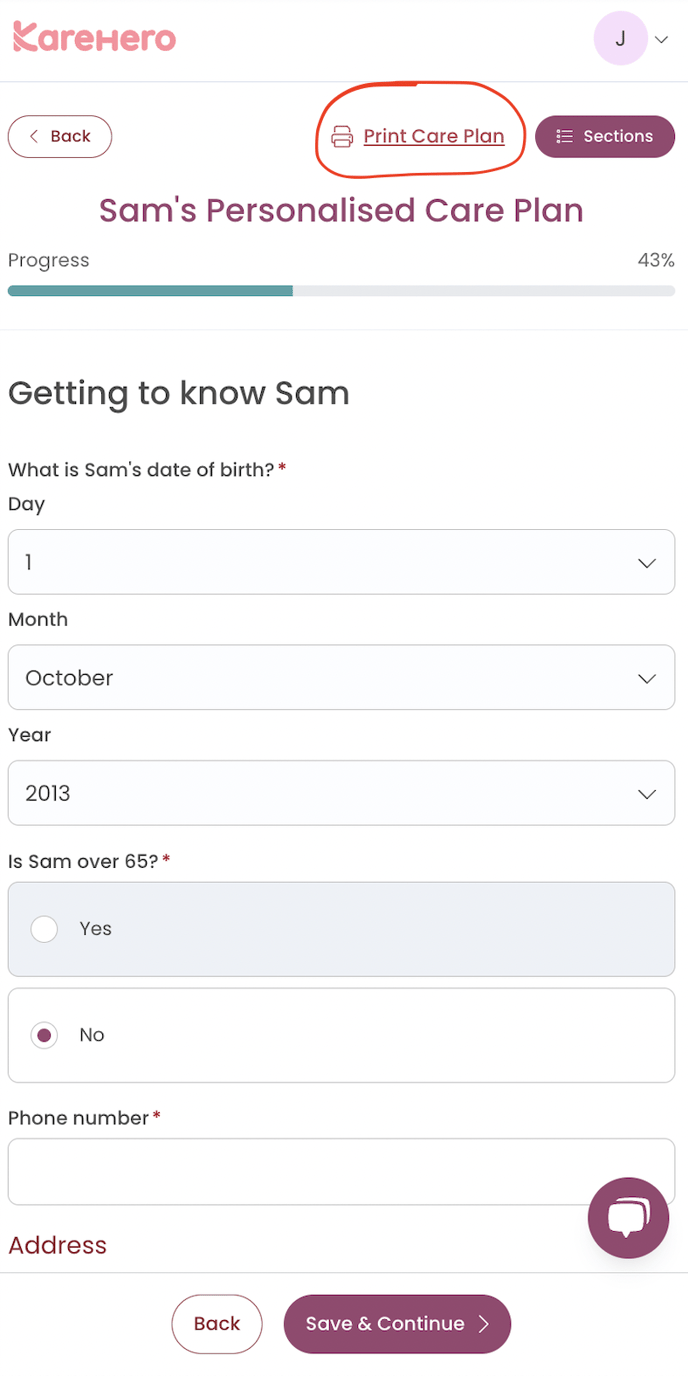688x1376 pixels.
Task: Select Yes for over 65
Action: 44,929
